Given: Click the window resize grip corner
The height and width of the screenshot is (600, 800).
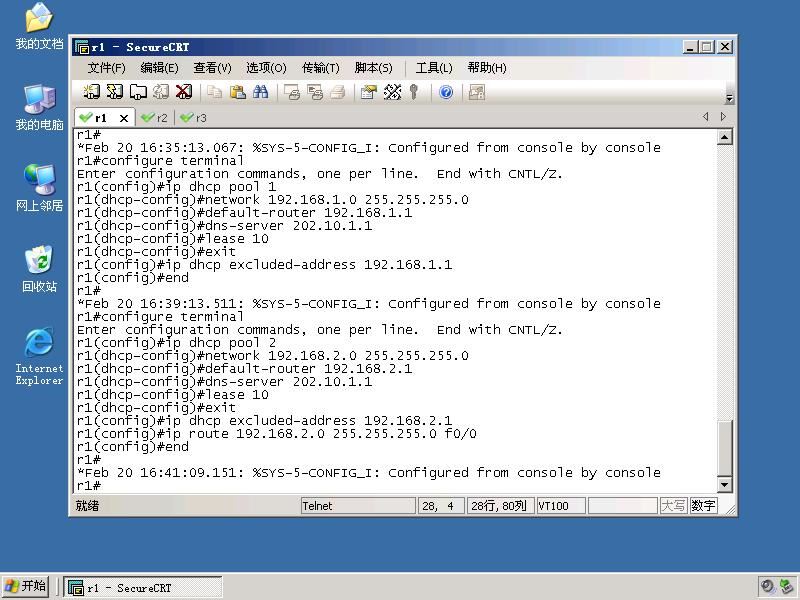Looking at the screenshot, I should (731, 509).
